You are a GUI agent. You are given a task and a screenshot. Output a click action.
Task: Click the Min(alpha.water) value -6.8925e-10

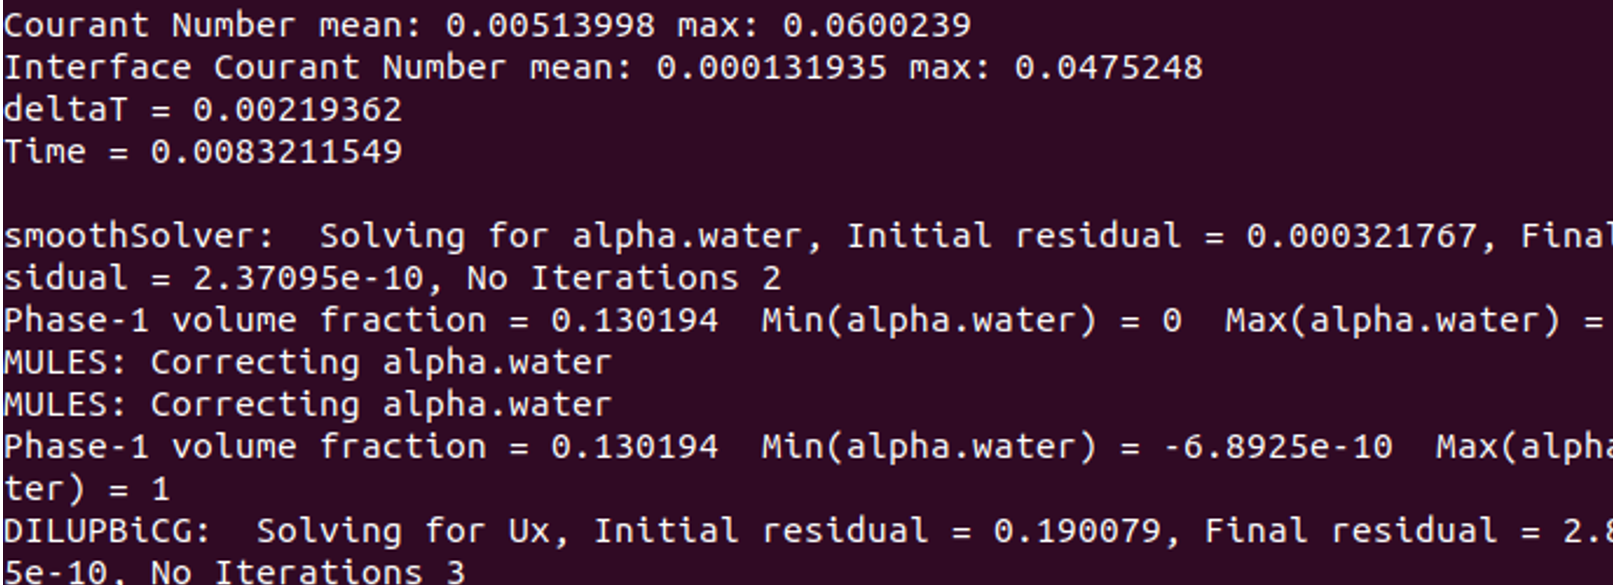tap(1278, 446)
